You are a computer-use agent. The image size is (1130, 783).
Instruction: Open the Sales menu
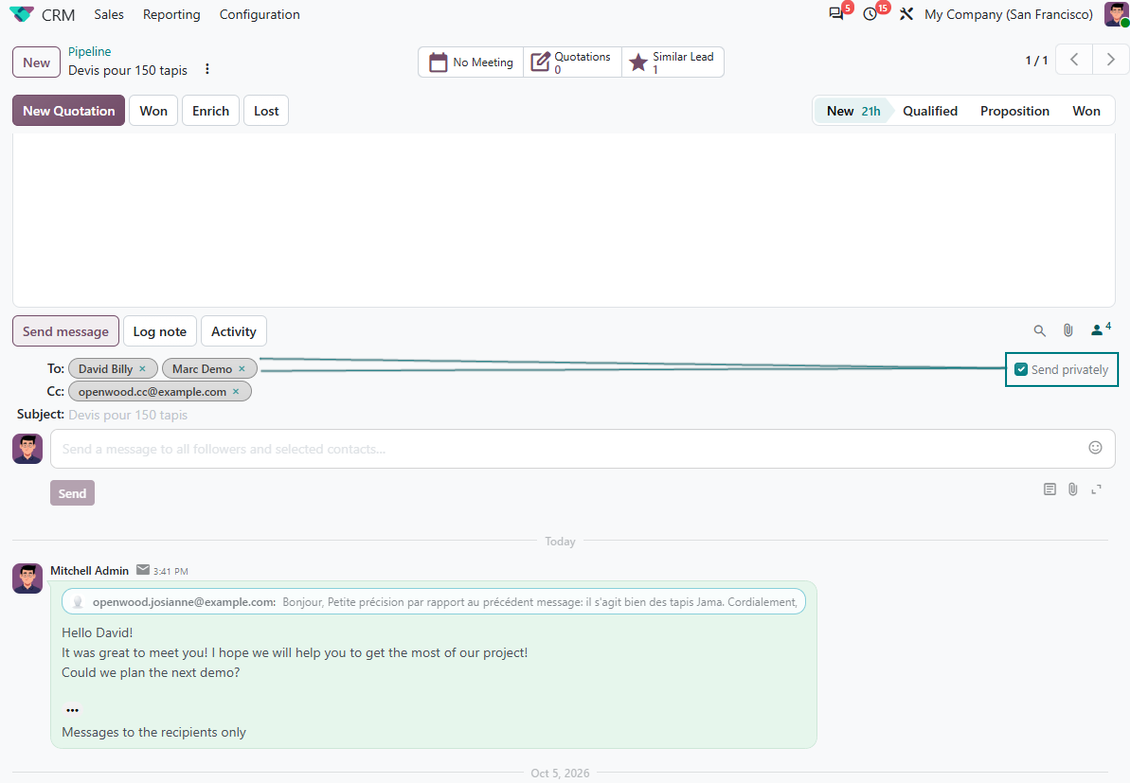coord(109,14)
